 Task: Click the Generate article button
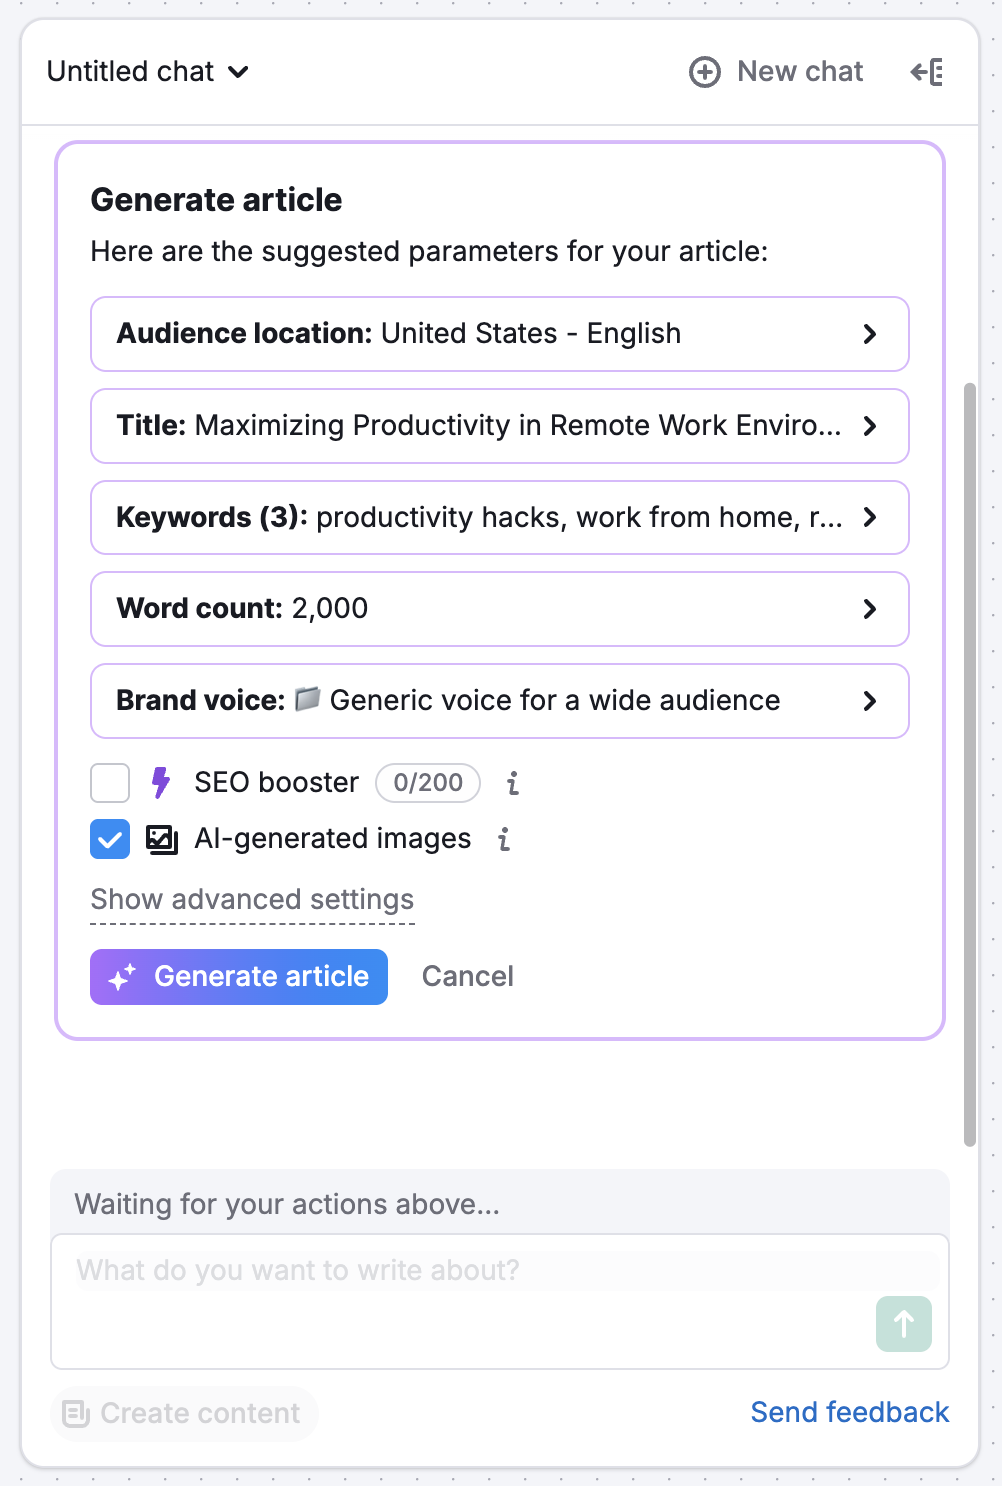[238, 976]
